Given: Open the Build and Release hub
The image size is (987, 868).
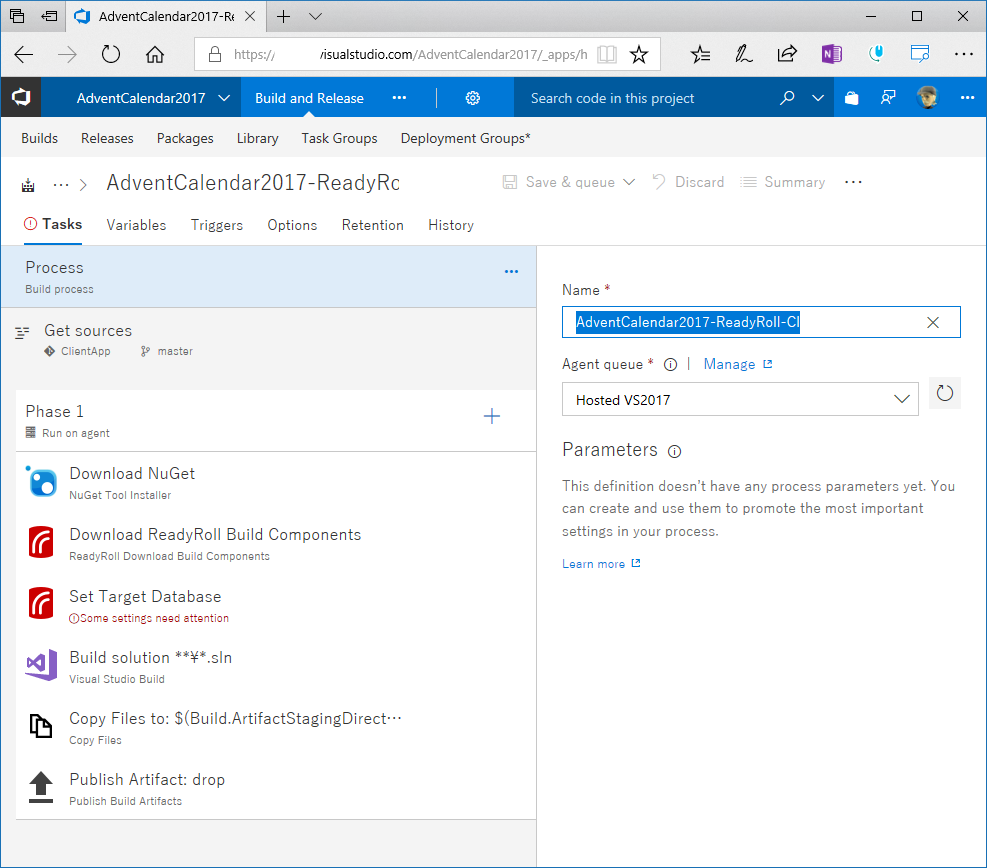Looking at the screenshot, I should coord(309,98).
